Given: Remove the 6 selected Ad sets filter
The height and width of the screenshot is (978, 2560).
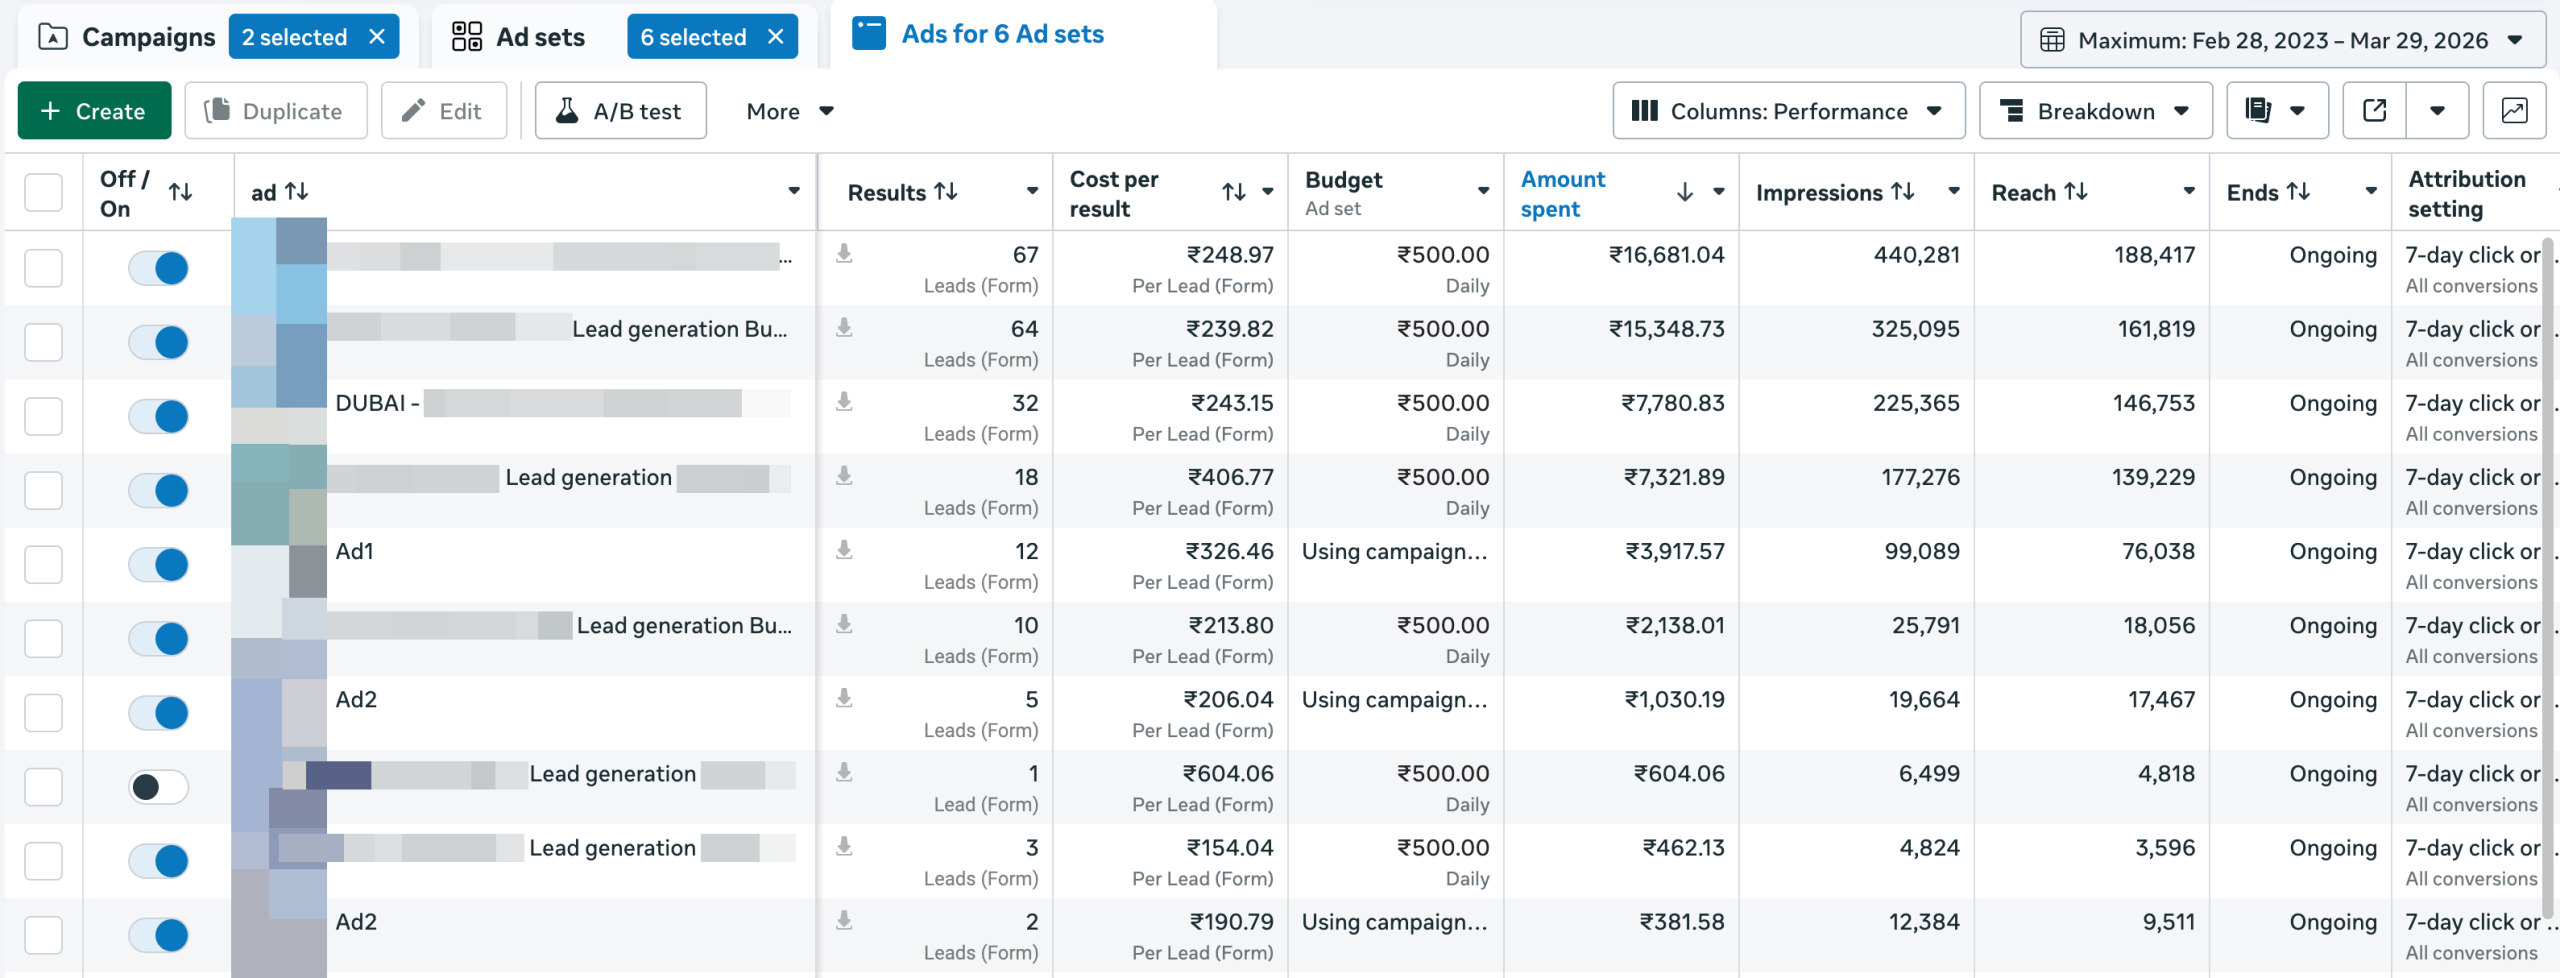Looking at the screenshot, I should [777, 36].
